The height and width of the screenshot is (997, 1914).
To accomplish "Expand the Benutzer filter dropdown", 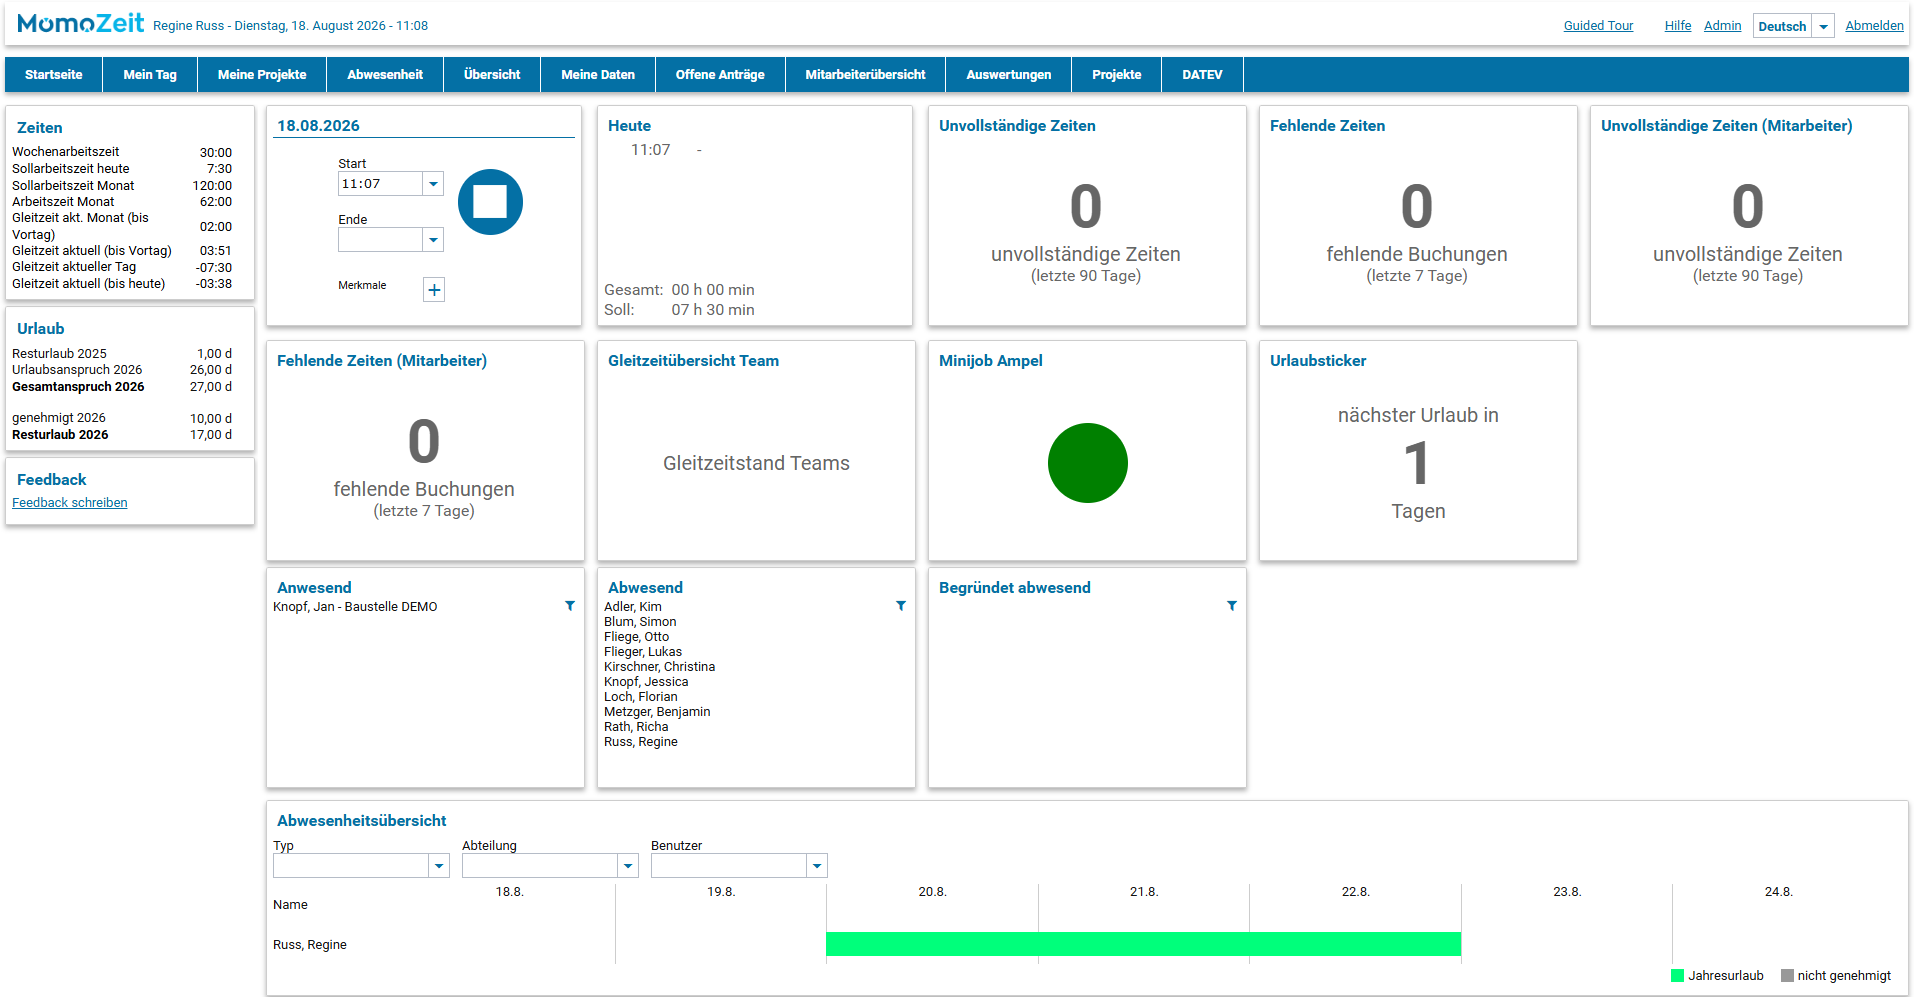I will click(817, 866).
